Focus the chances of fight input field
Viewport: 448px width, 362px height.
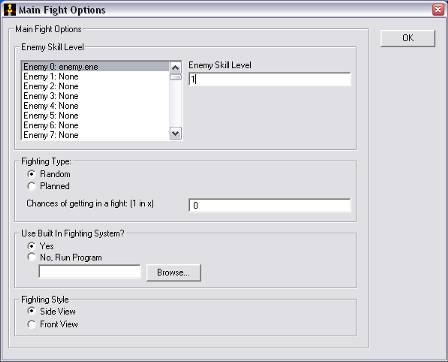click(270, 205)
